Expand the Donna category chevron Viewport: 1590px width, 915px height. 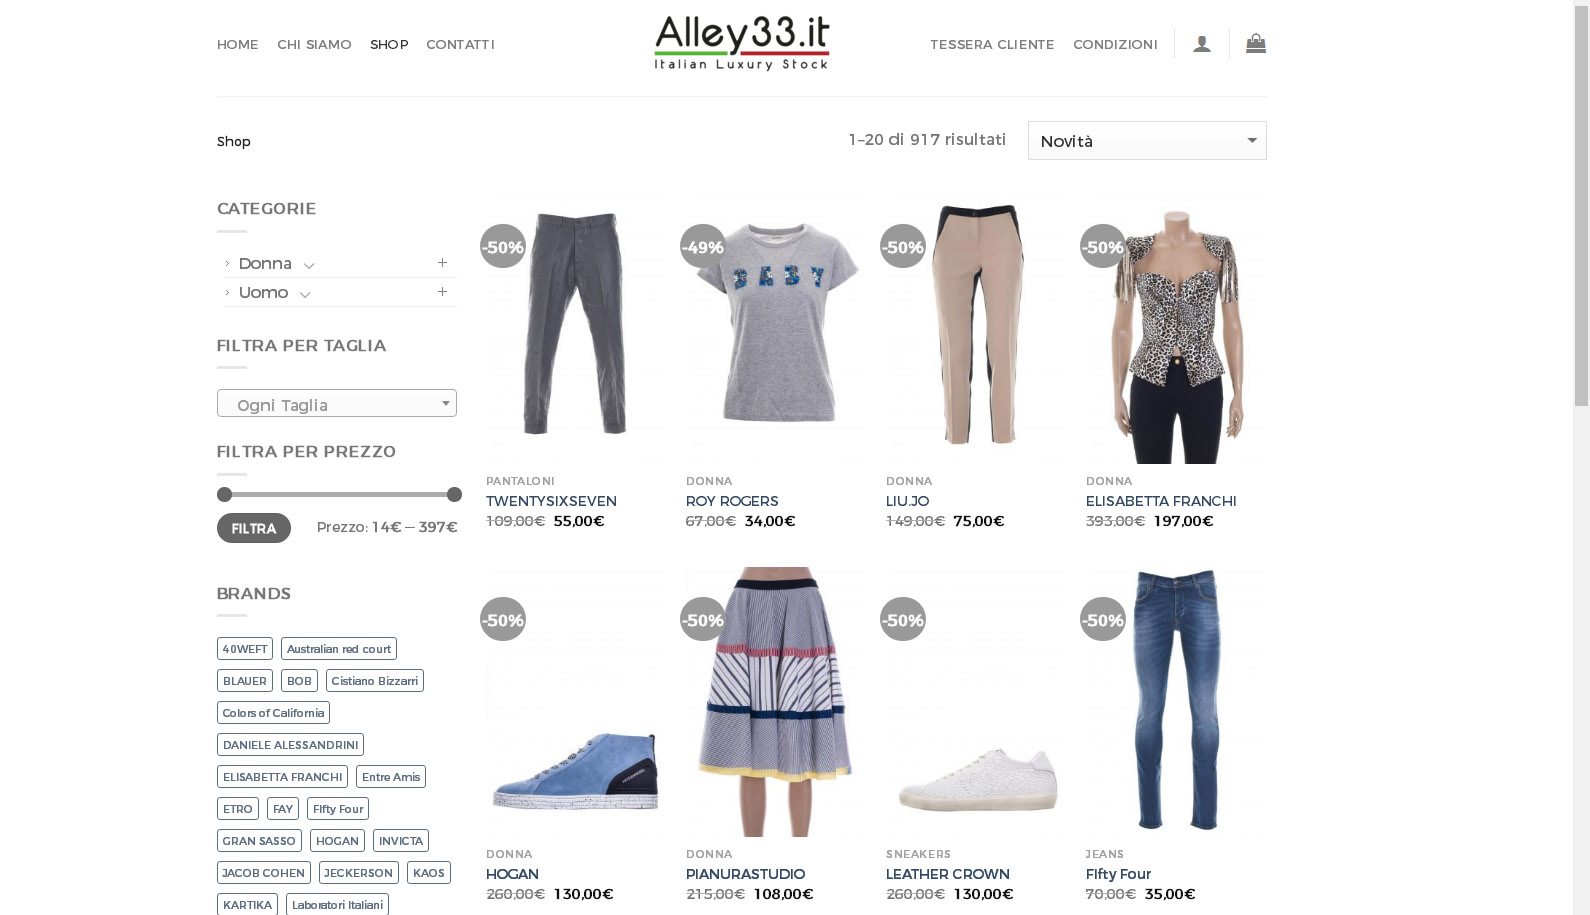point(309,265)
